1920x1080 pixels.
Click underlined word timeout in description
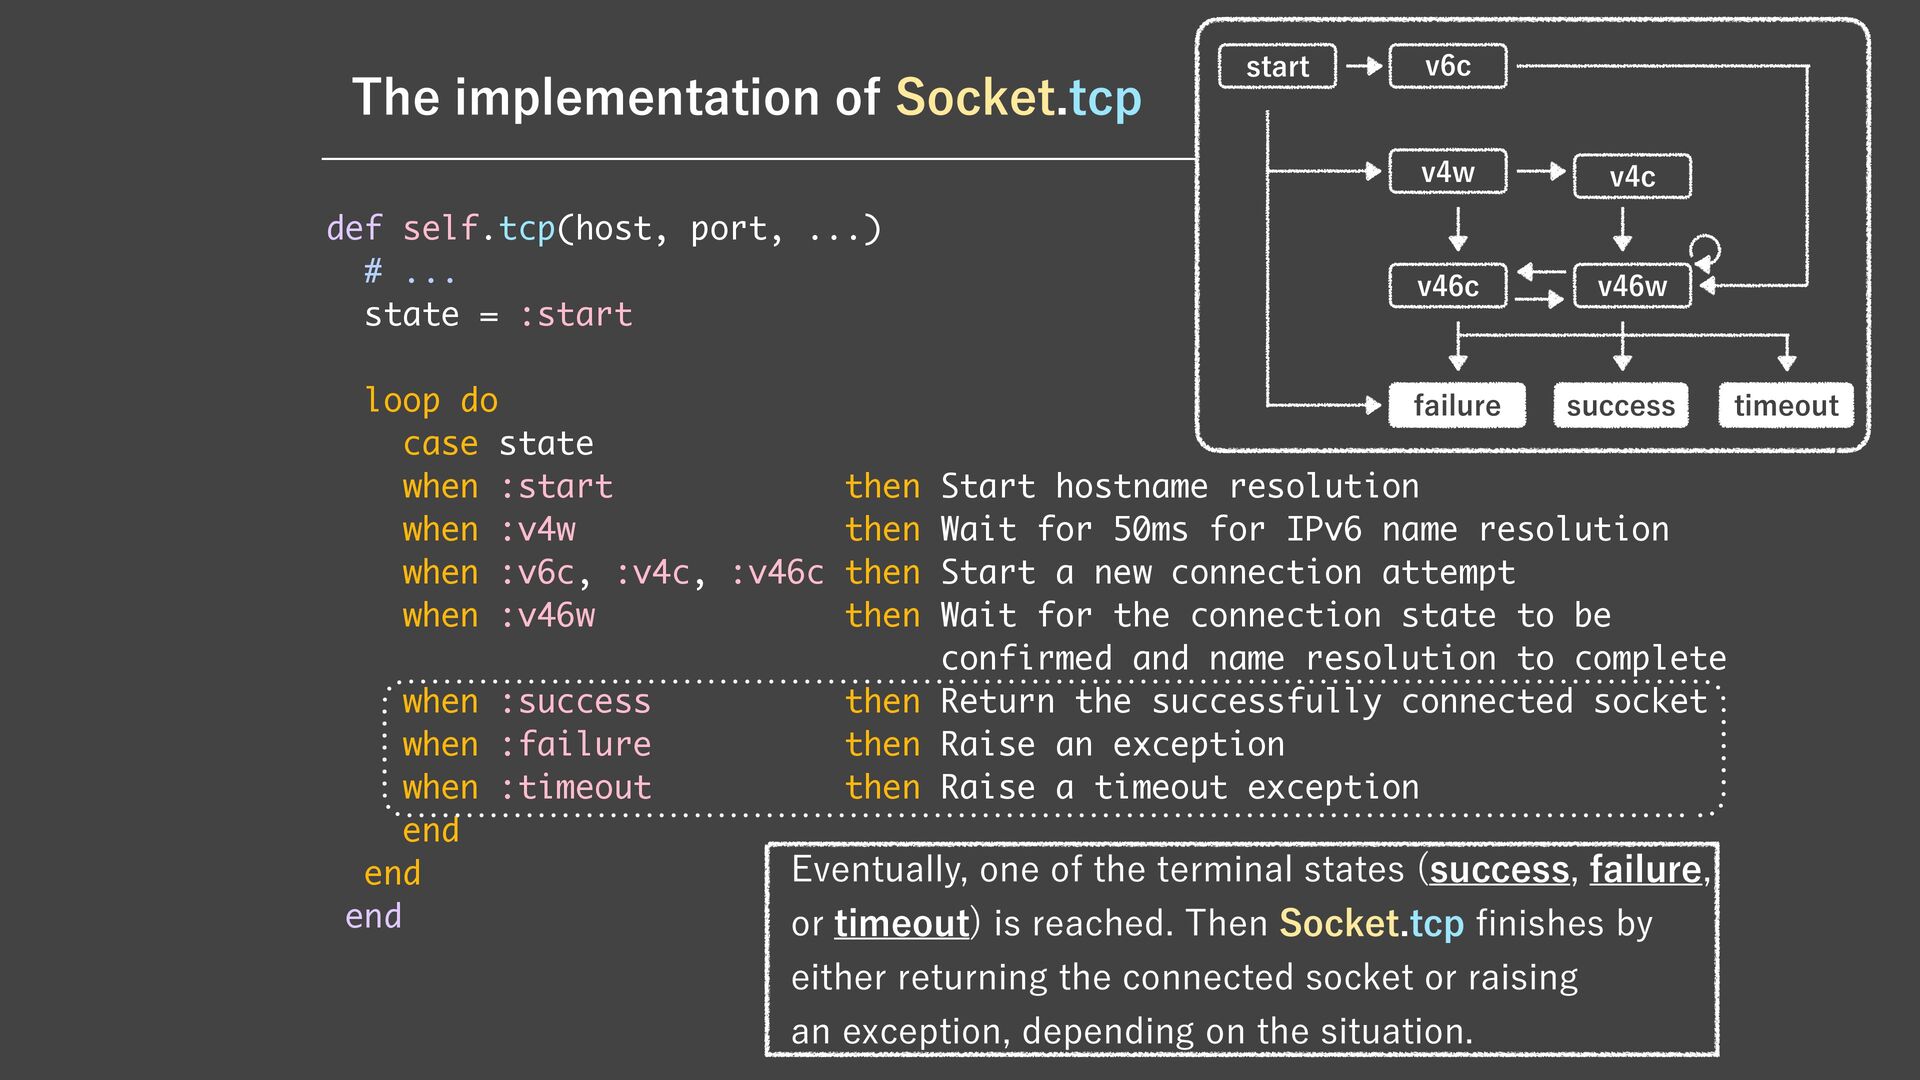(x=902, y=923)
